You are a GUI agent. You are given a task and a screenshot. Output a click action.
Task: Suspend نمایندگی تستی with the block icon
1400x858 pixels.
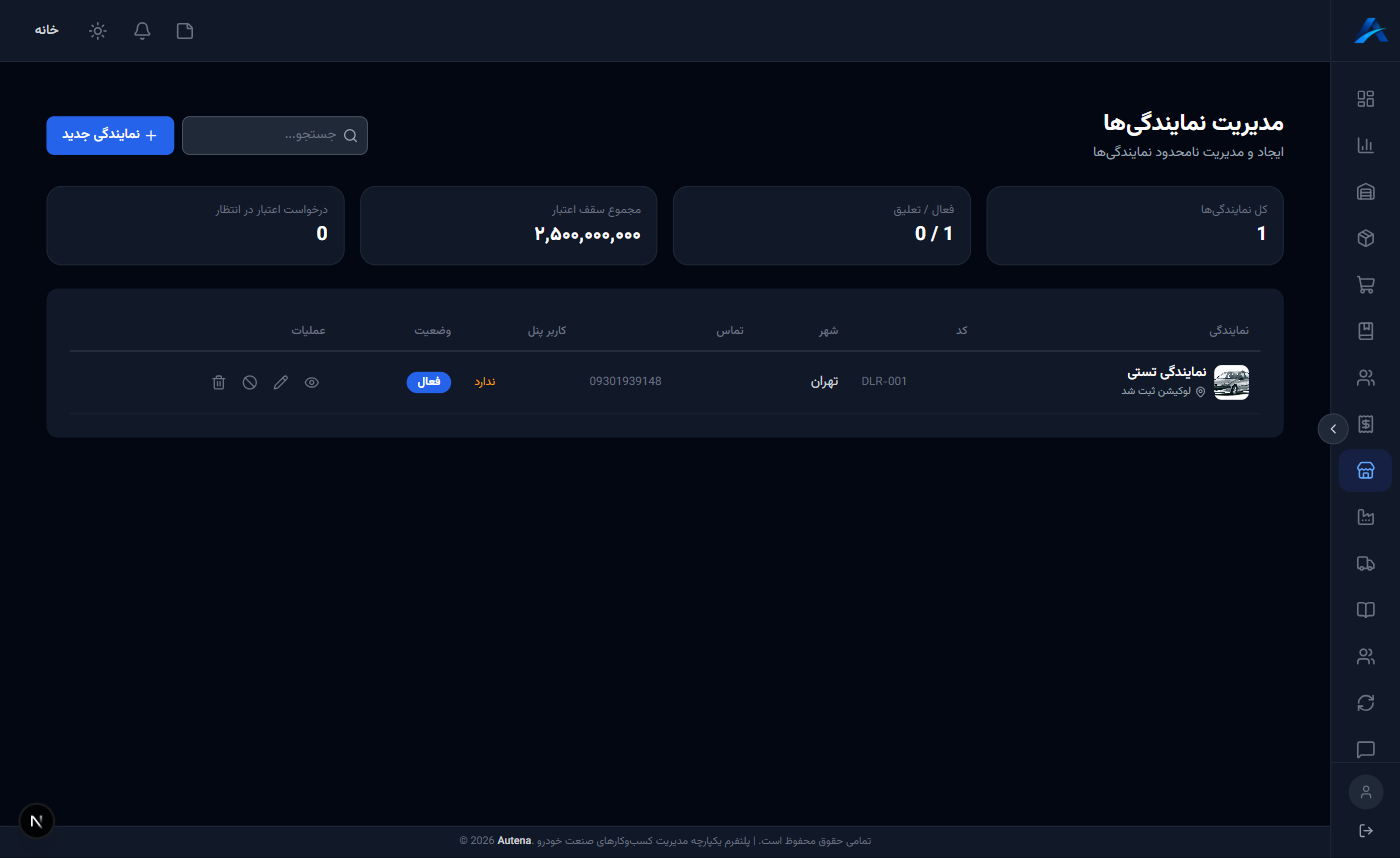(x=250, y=382)
